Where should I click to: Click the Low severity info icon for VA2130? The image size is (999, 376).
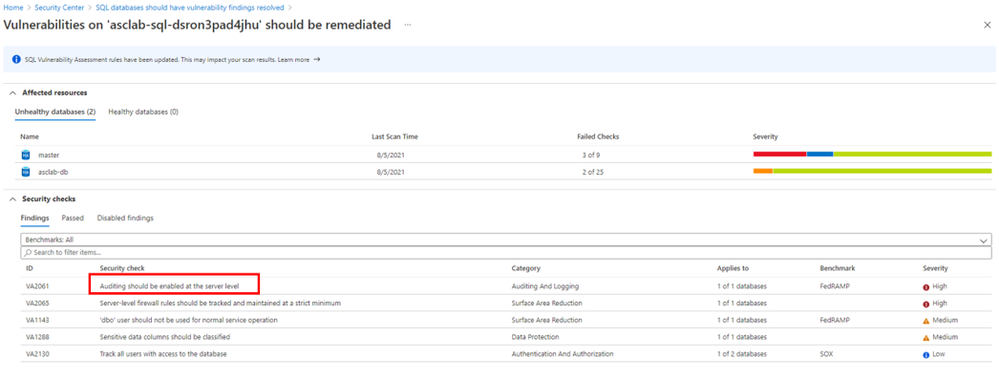coord(926,354)
